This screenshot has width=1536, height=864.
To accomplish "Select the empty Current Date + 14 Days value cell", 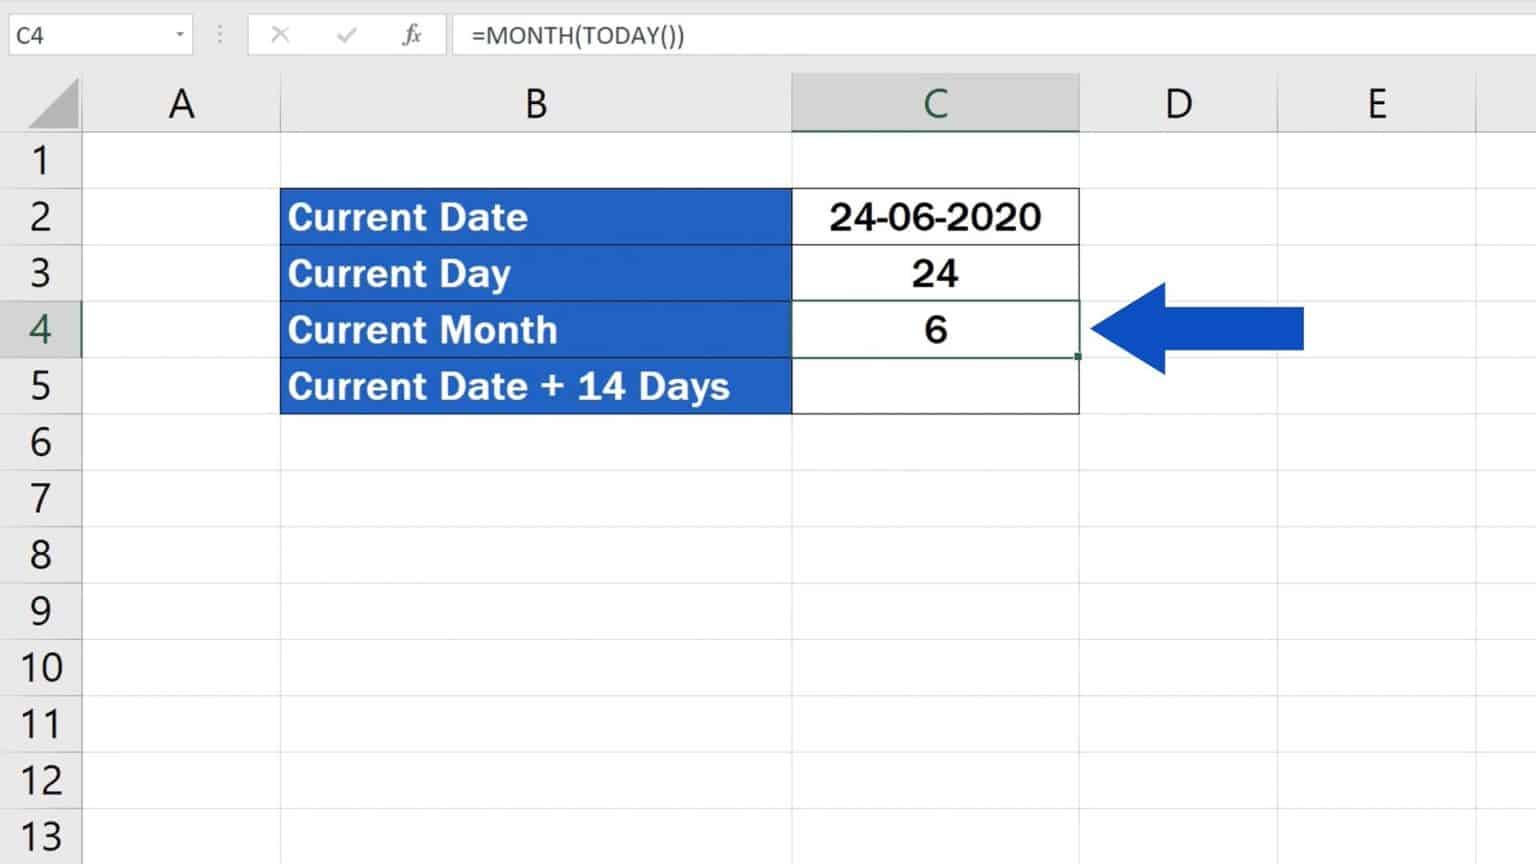I will [935, 386].
